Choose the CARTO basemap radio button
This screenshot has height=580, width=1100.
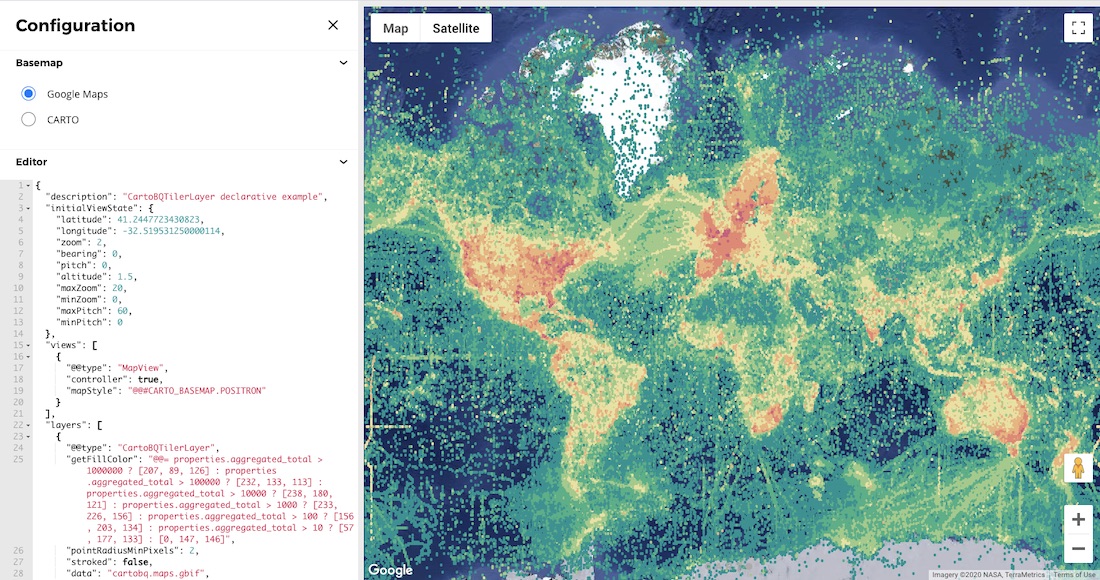[x=29, y=120]
